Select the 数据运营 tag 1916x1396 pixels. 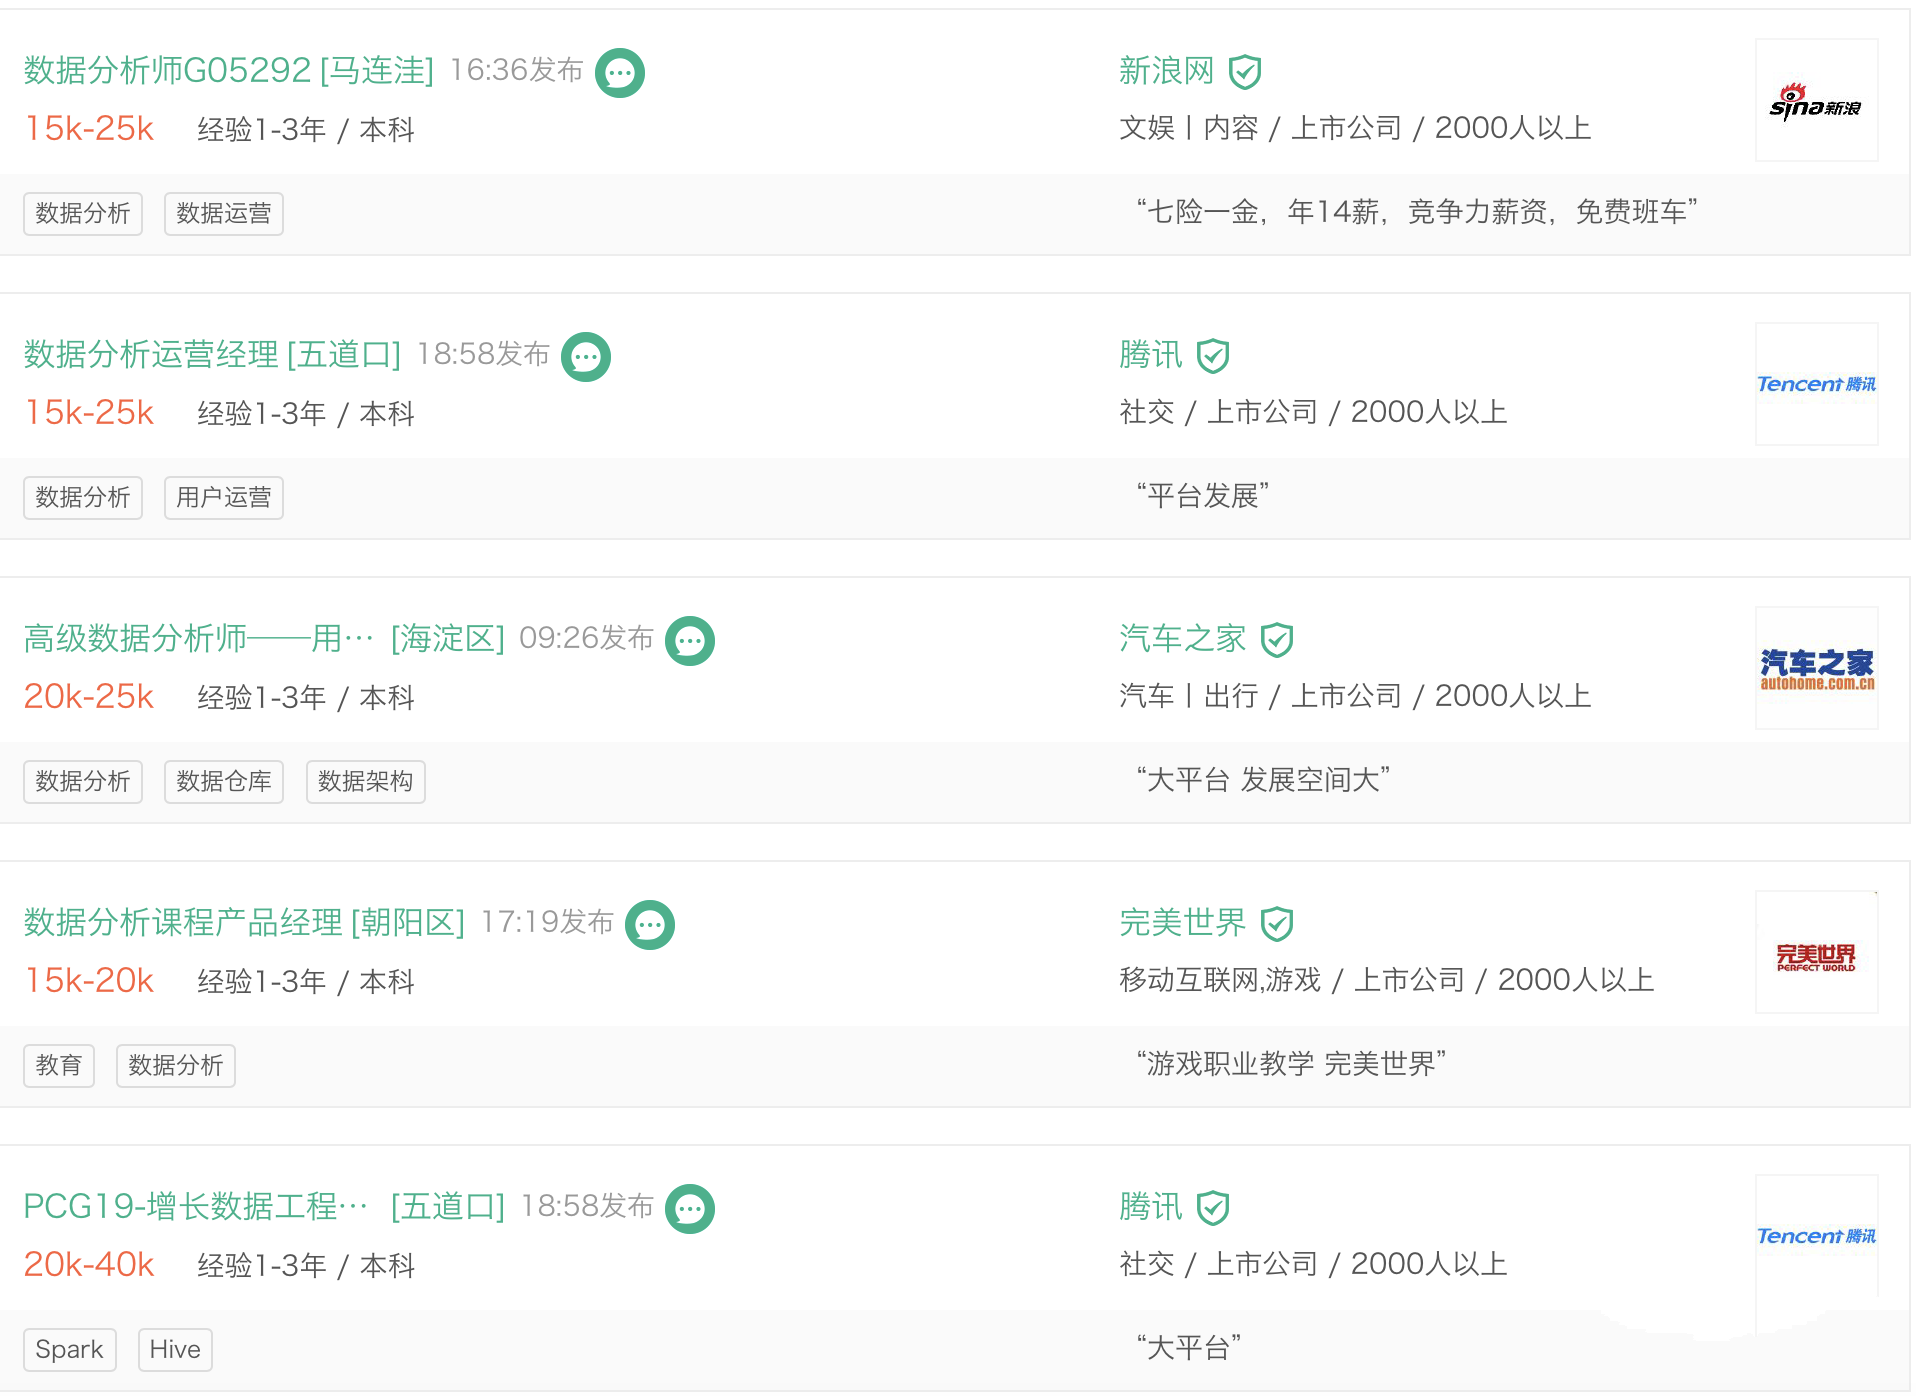click(224, 214)
